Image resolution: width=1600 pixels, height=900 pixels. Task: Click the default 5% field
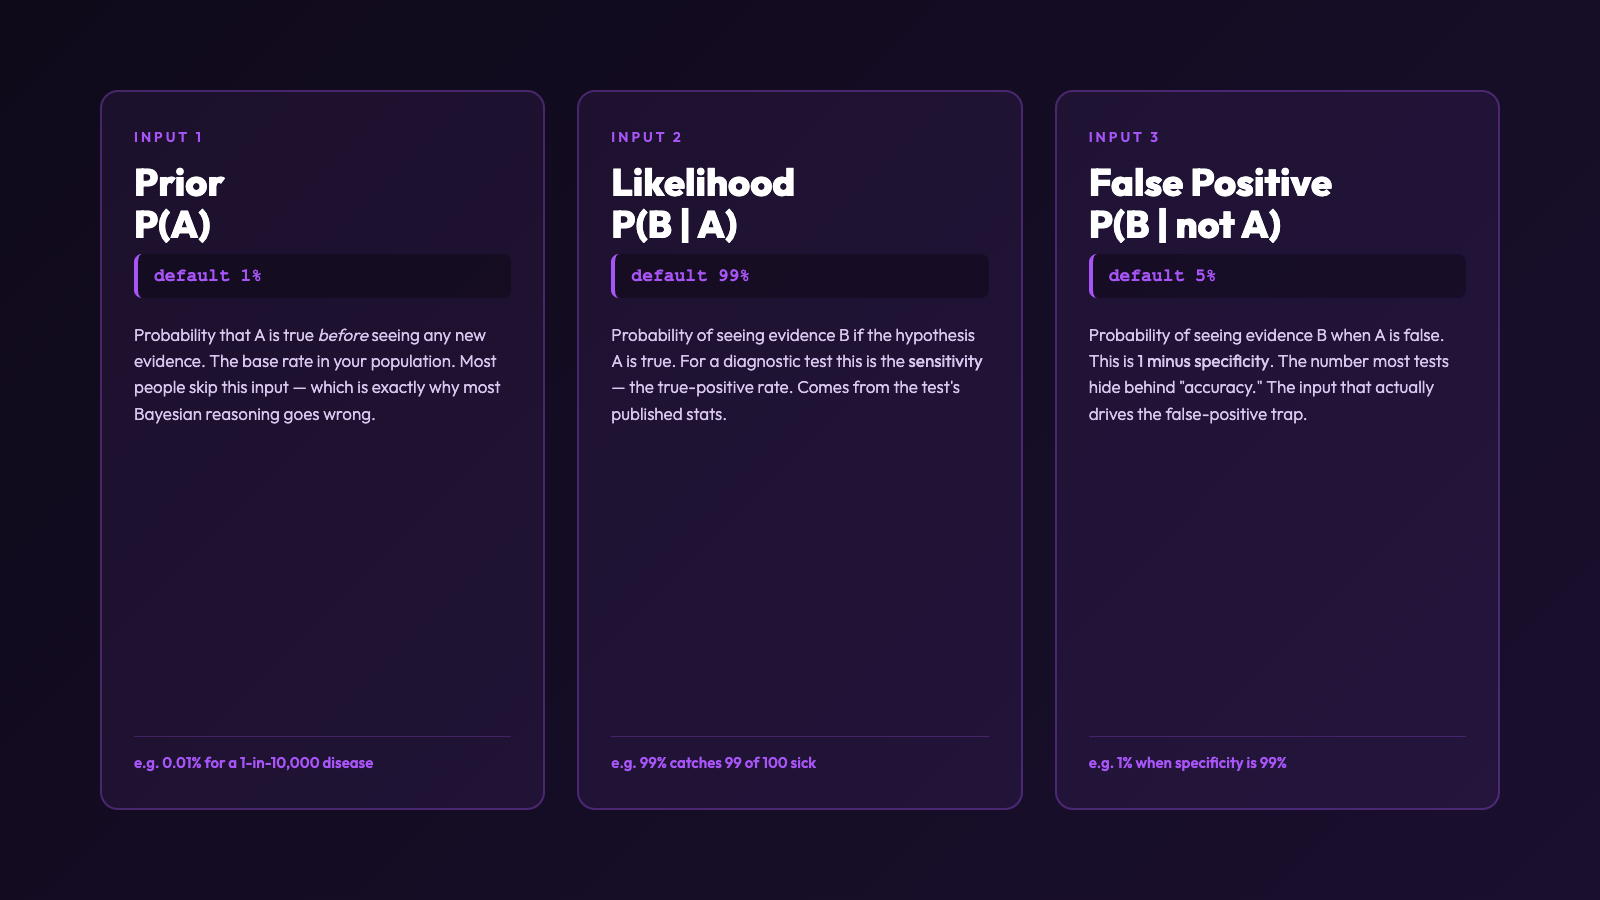[x=1277, y=276]
